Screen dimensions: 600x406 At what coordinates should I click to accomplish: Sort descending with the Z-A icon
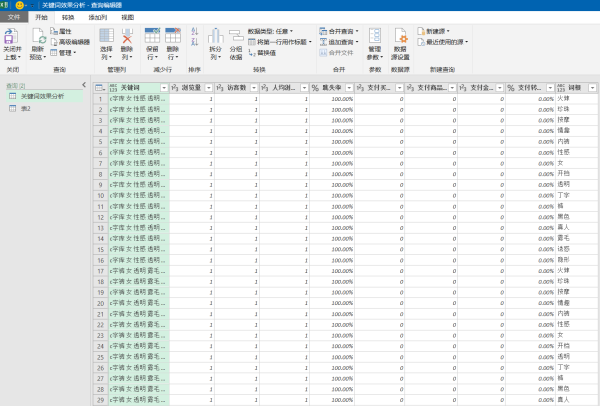(195, 42)
